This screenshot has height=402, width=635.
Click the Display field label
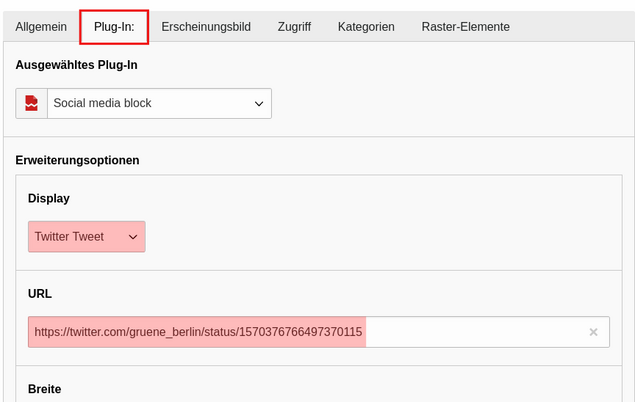pos(49,198)
